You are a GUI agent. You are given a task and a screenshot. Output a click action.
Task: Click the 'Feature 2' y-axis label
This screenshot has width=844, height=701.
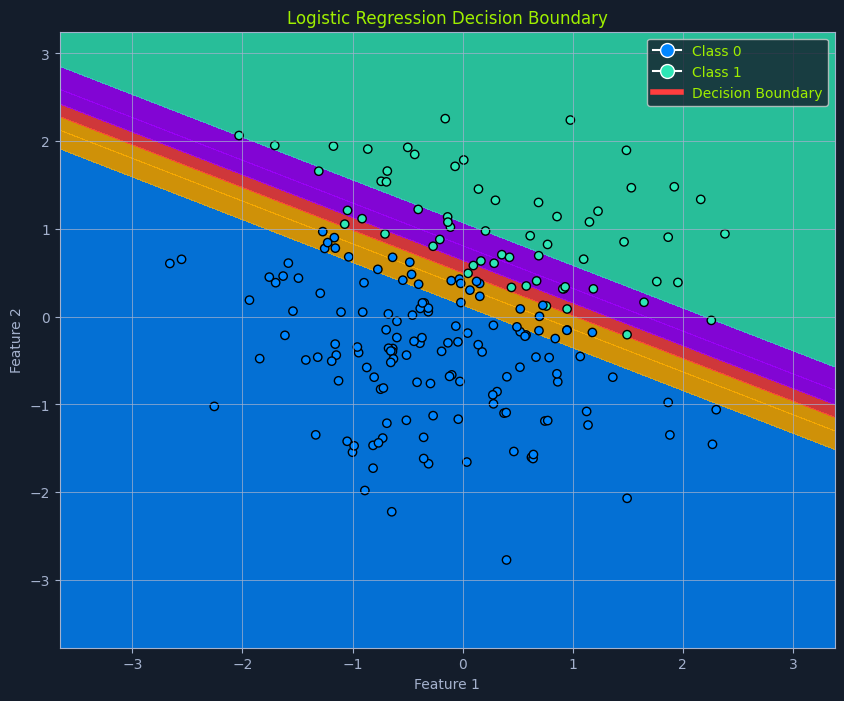(16, 341)
